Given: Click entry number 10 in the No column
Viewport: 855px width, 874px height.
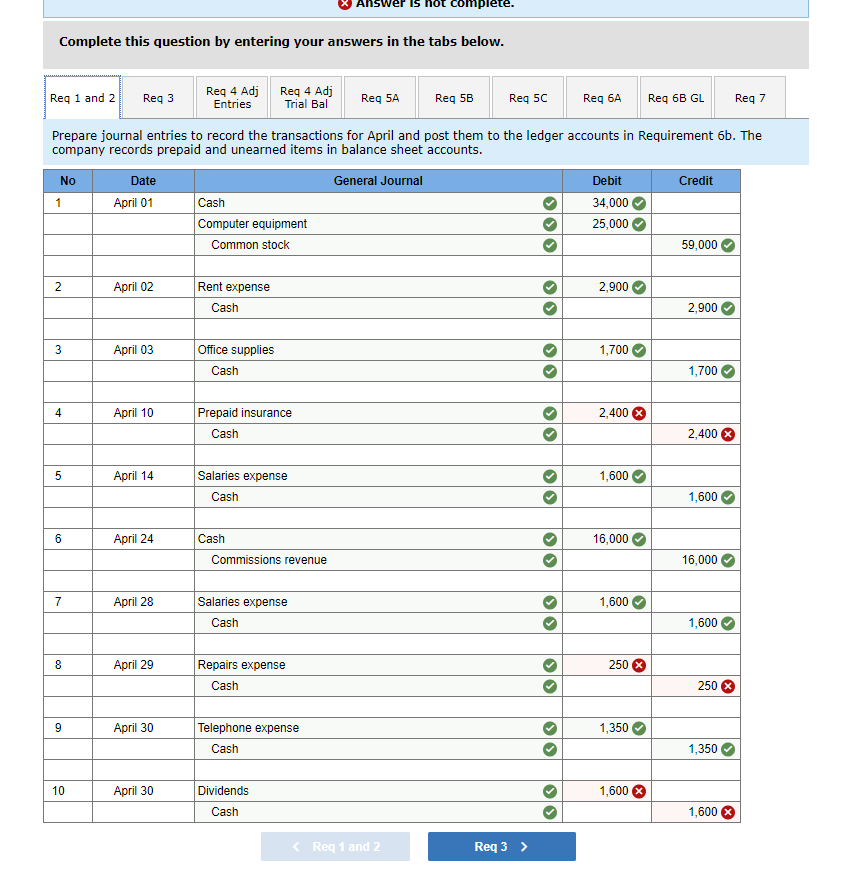Looking at the screenshot, I should 67,791.
